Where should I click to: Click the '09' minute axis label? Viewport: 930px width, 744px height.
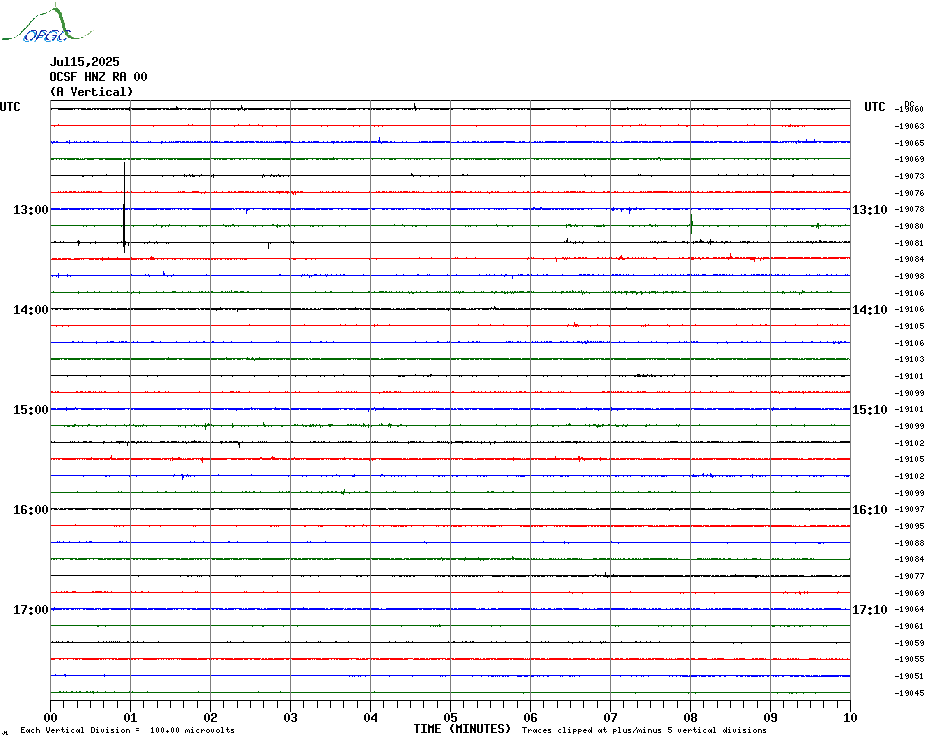tap(770, 717)
